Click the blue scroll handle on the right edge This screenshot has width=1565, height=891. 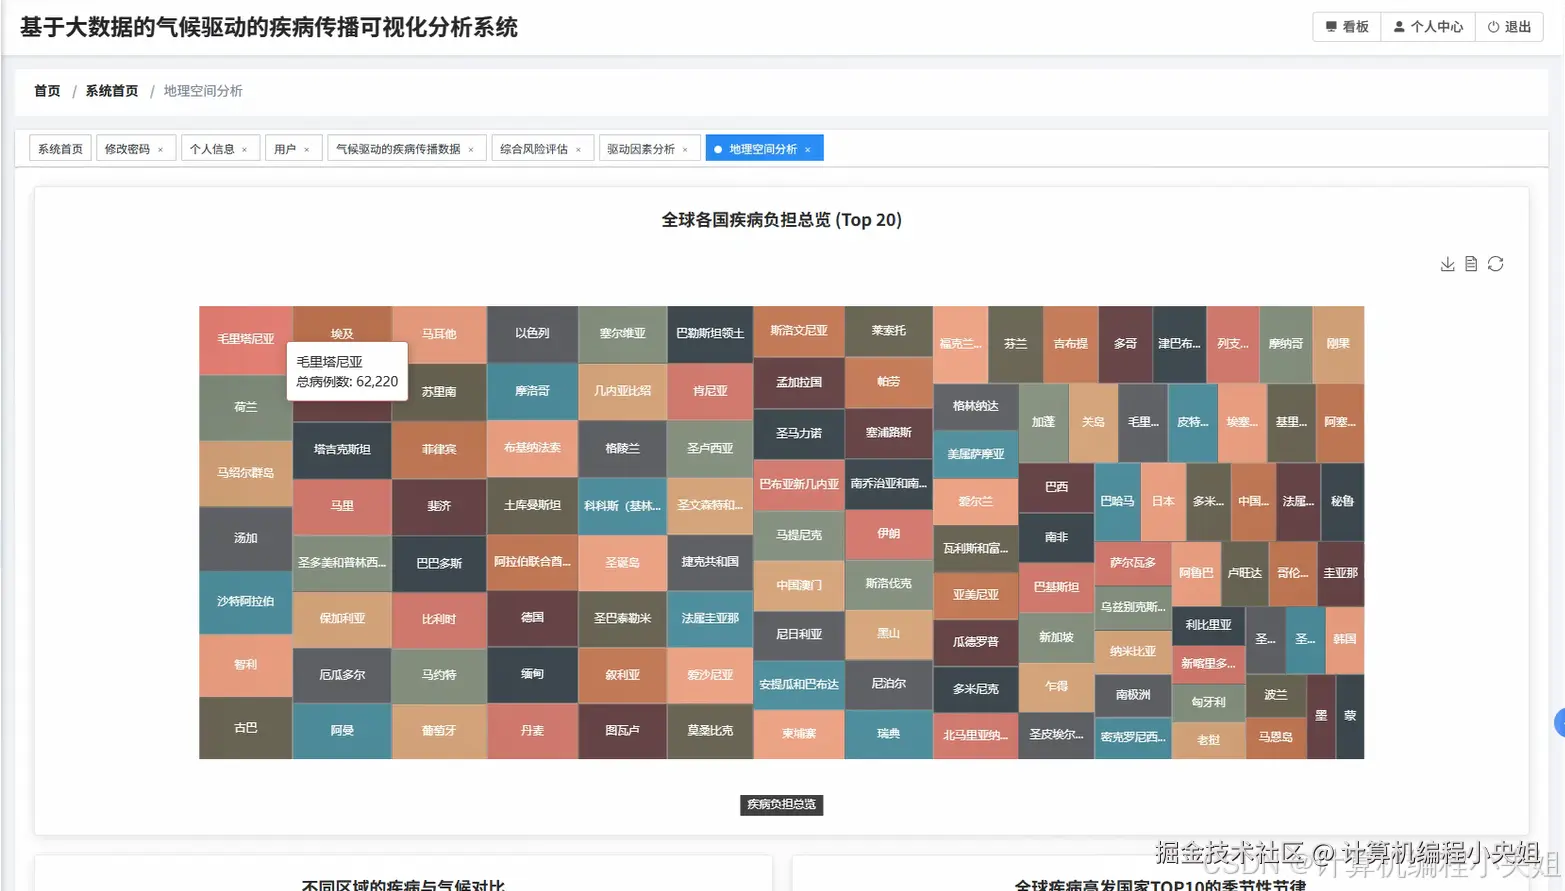coord(1559,720)
